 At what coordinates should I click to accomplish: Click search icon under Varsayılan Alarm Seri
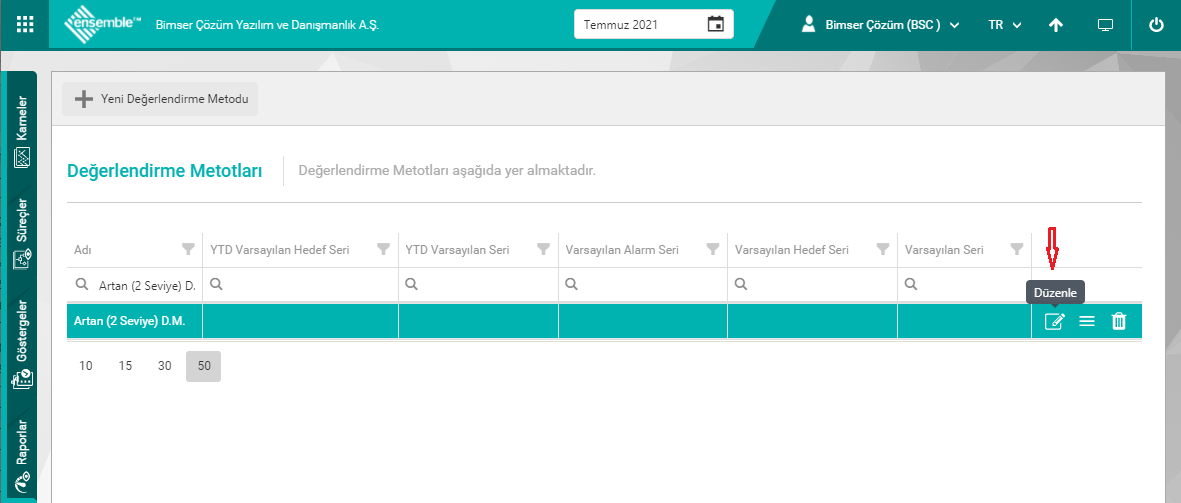[572, 285]
